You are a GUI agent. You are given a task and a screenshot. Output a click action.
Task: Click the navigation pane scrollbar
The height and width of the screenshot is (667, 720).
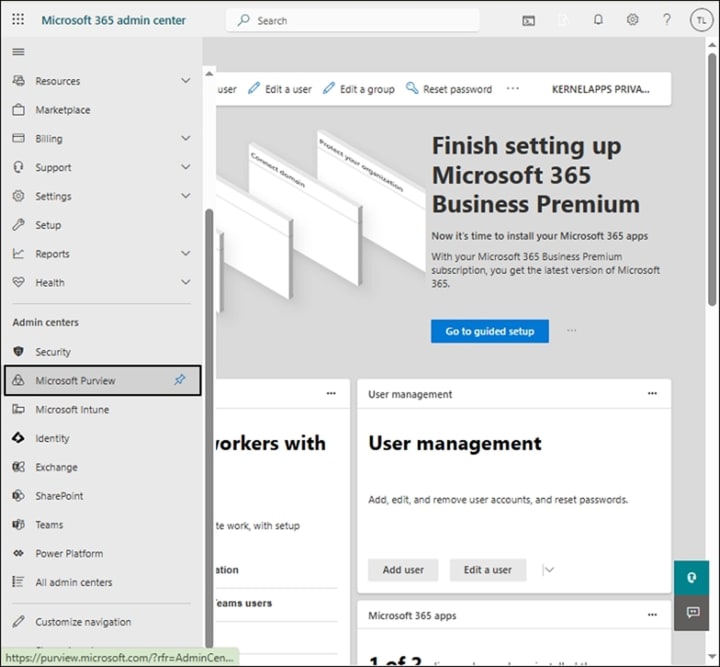(209, 427)
